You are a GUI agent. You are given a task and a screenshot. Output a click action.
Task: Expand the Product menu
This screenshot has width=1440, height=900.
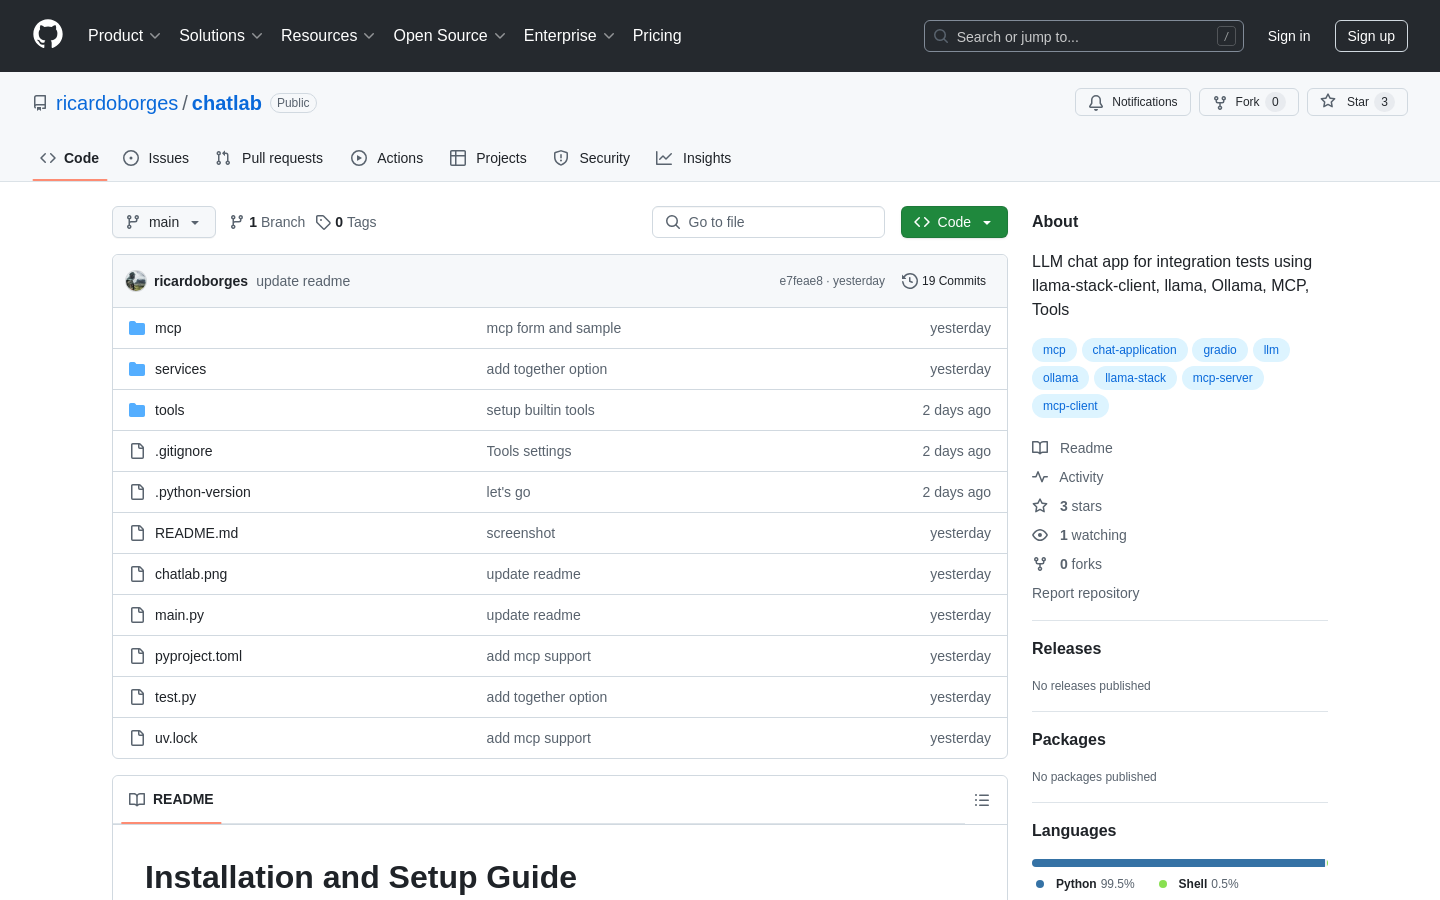click(124, 35)
